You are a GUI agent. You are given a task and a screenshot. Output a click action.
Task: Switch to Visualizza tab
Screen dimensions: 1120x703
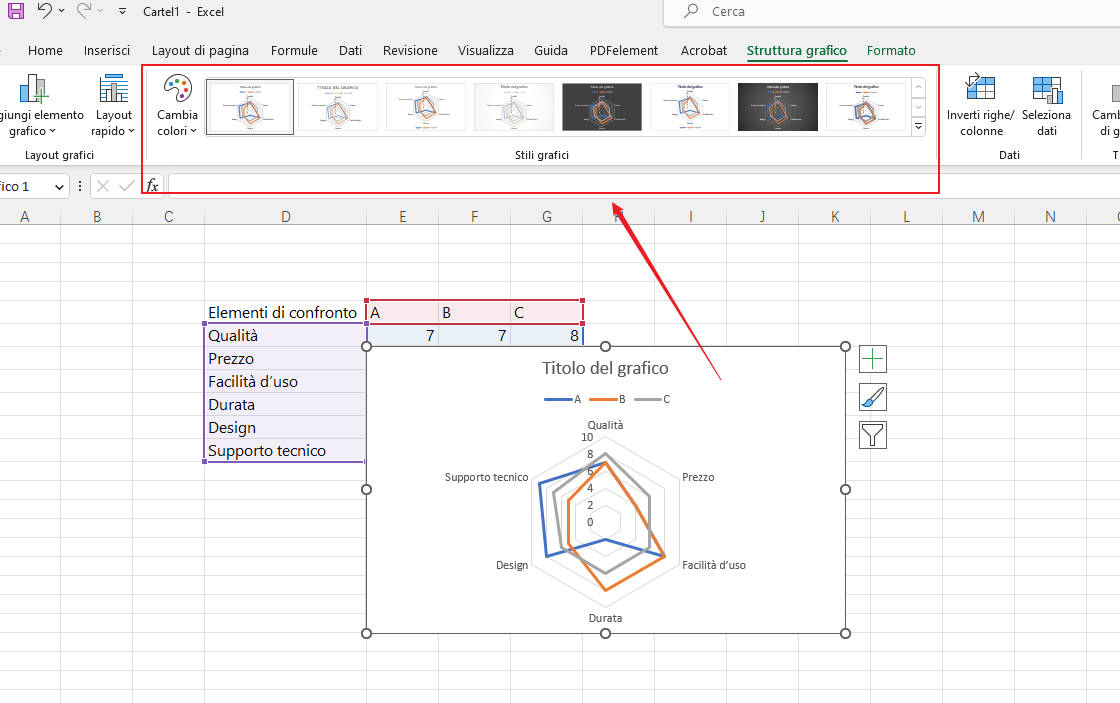pyautogui.click(x=486, y=50)
